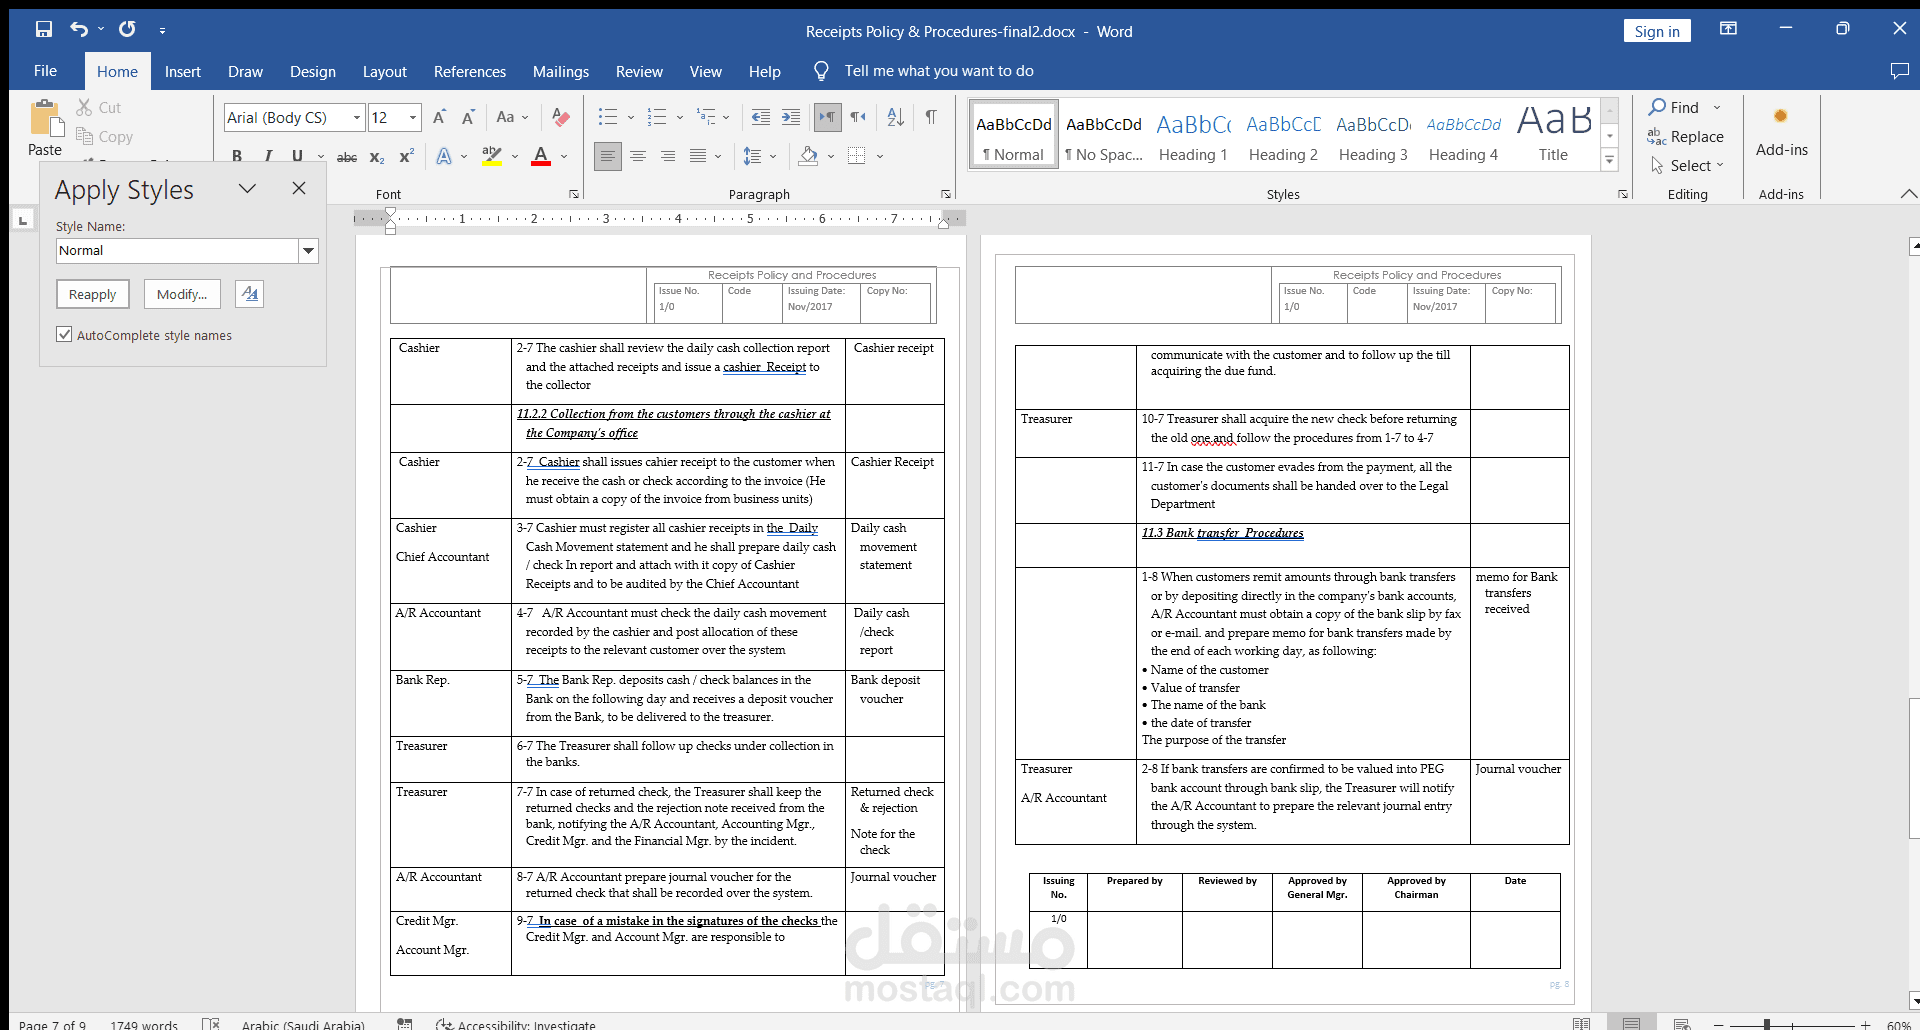Expand the Styles gallery
The width and height of the screenshot is (1920, 1030).
click(x=1610, y=160)
